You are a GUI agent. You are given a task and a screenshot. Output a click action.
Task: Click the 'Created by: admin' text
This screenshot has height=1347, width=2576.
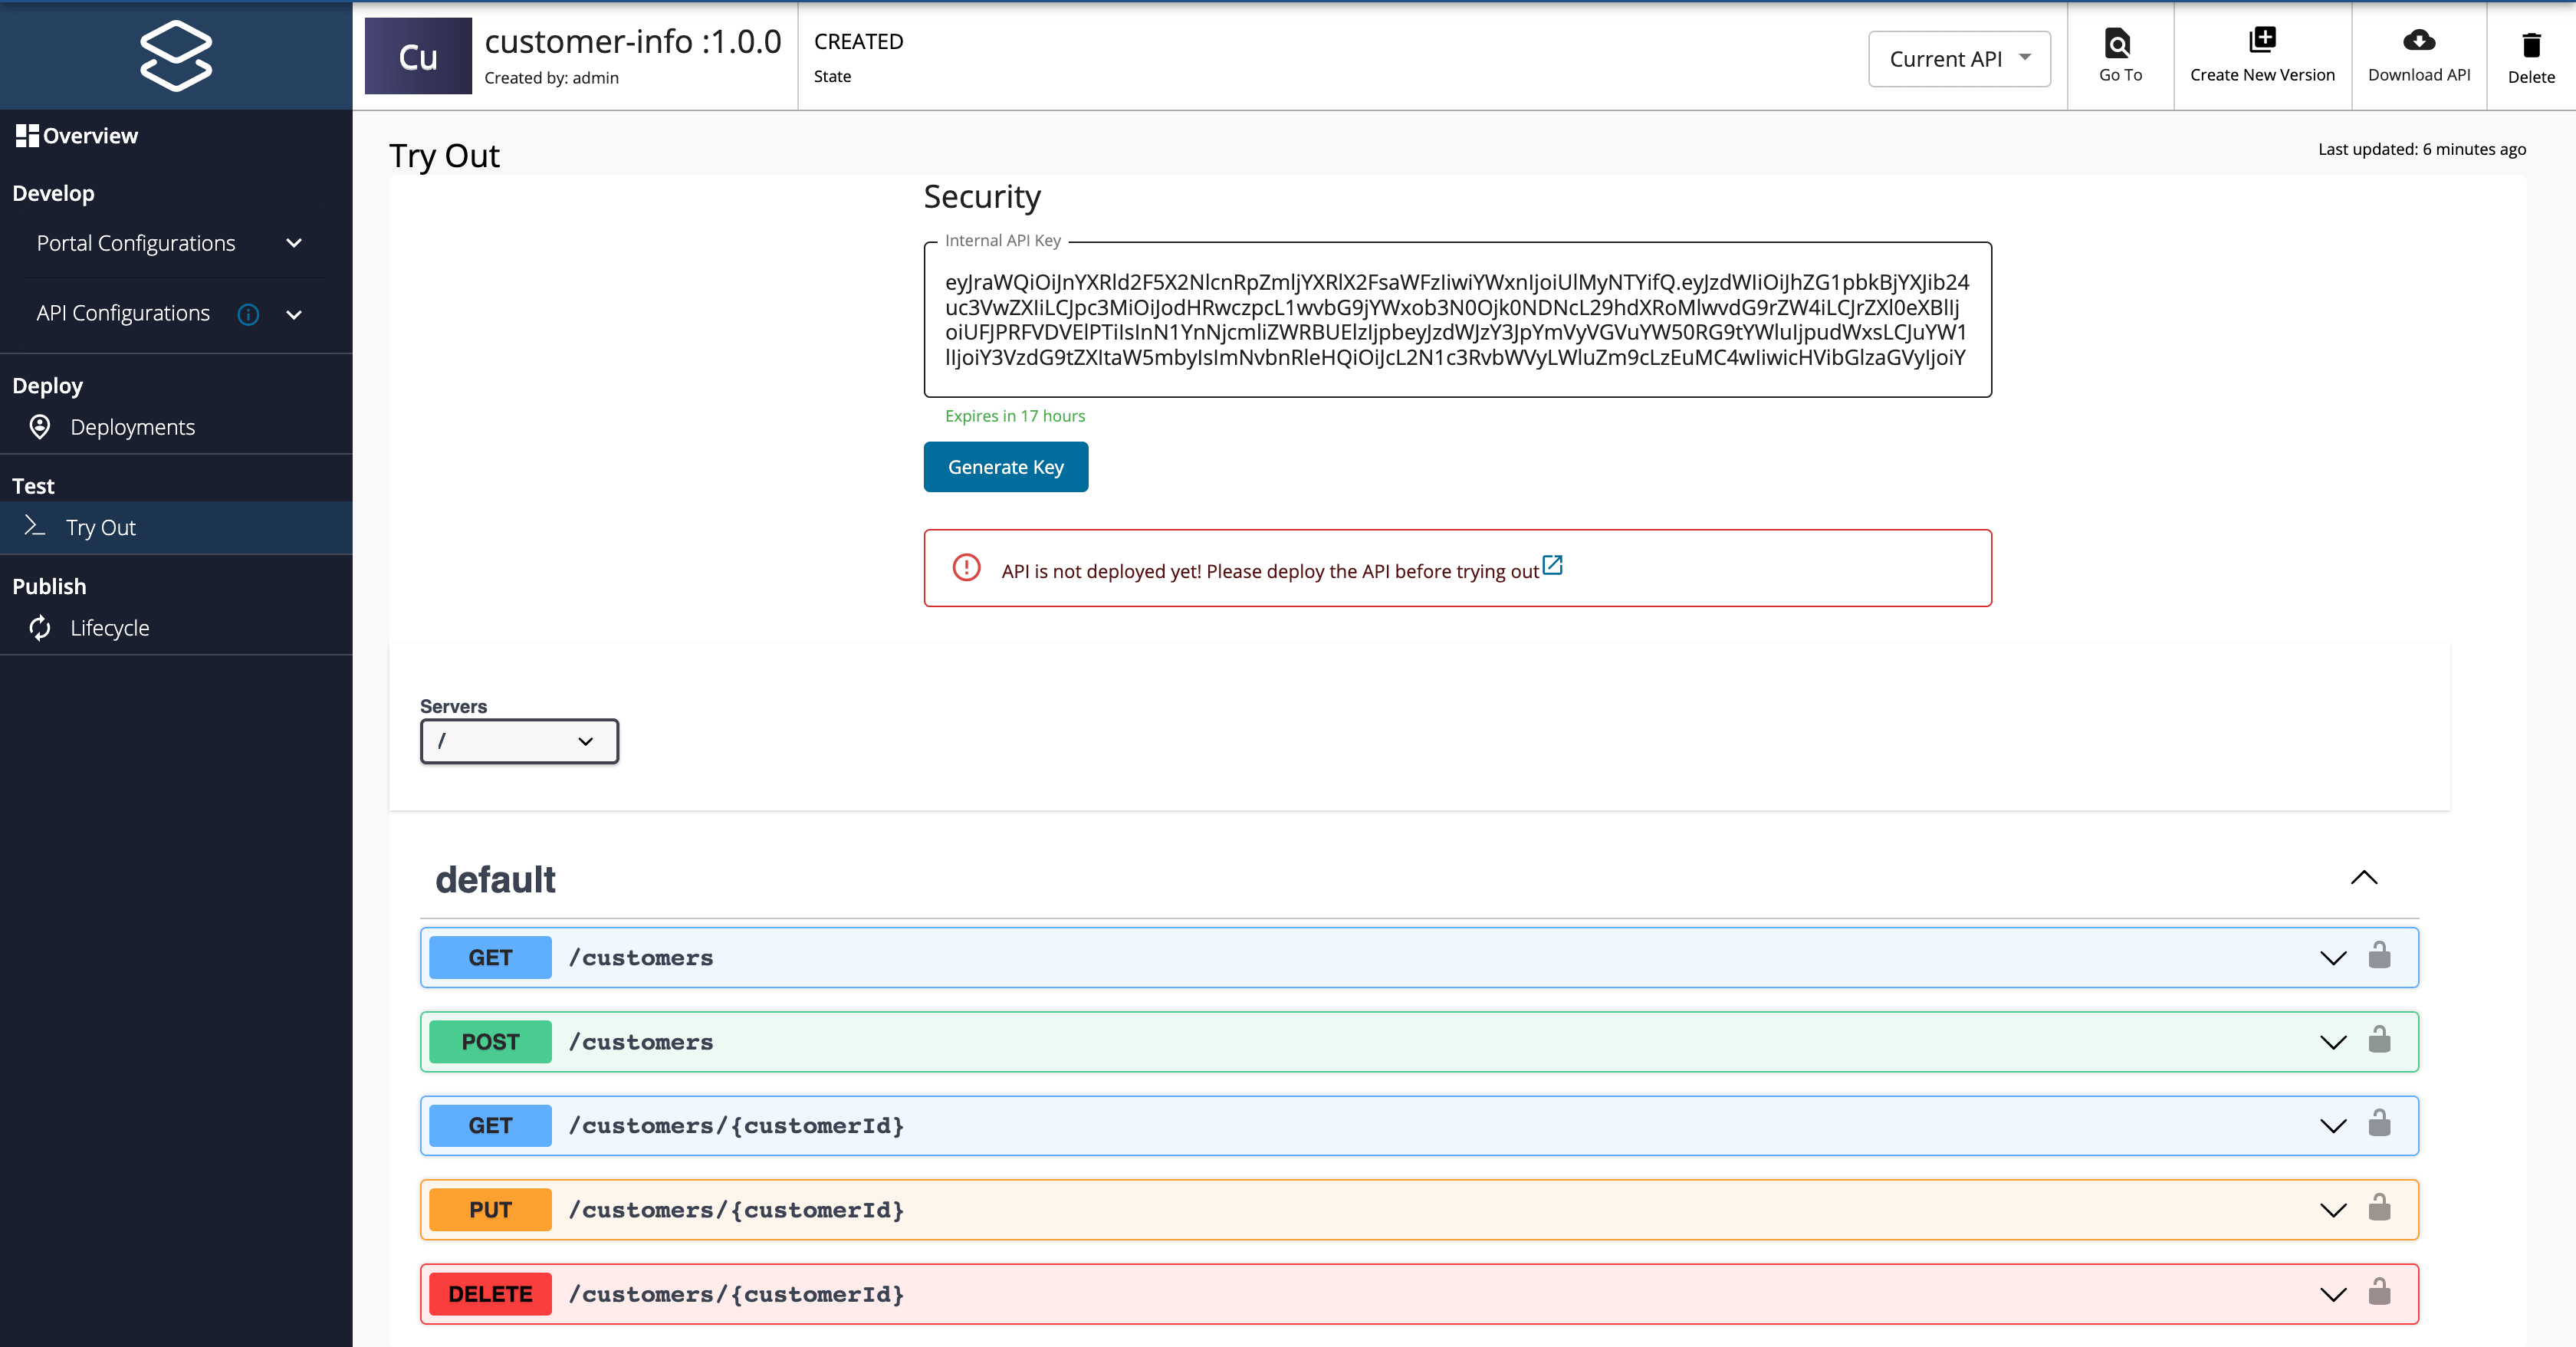551,78
